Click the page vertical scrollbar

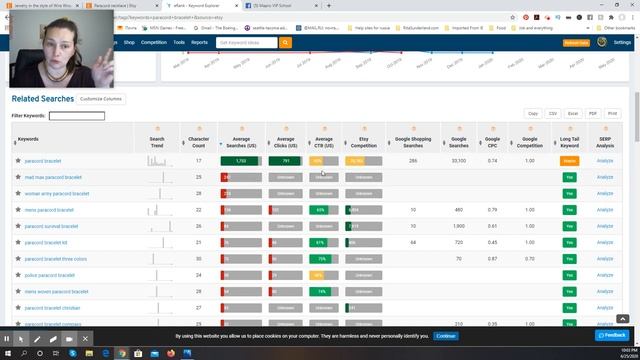tap(636, 117)
